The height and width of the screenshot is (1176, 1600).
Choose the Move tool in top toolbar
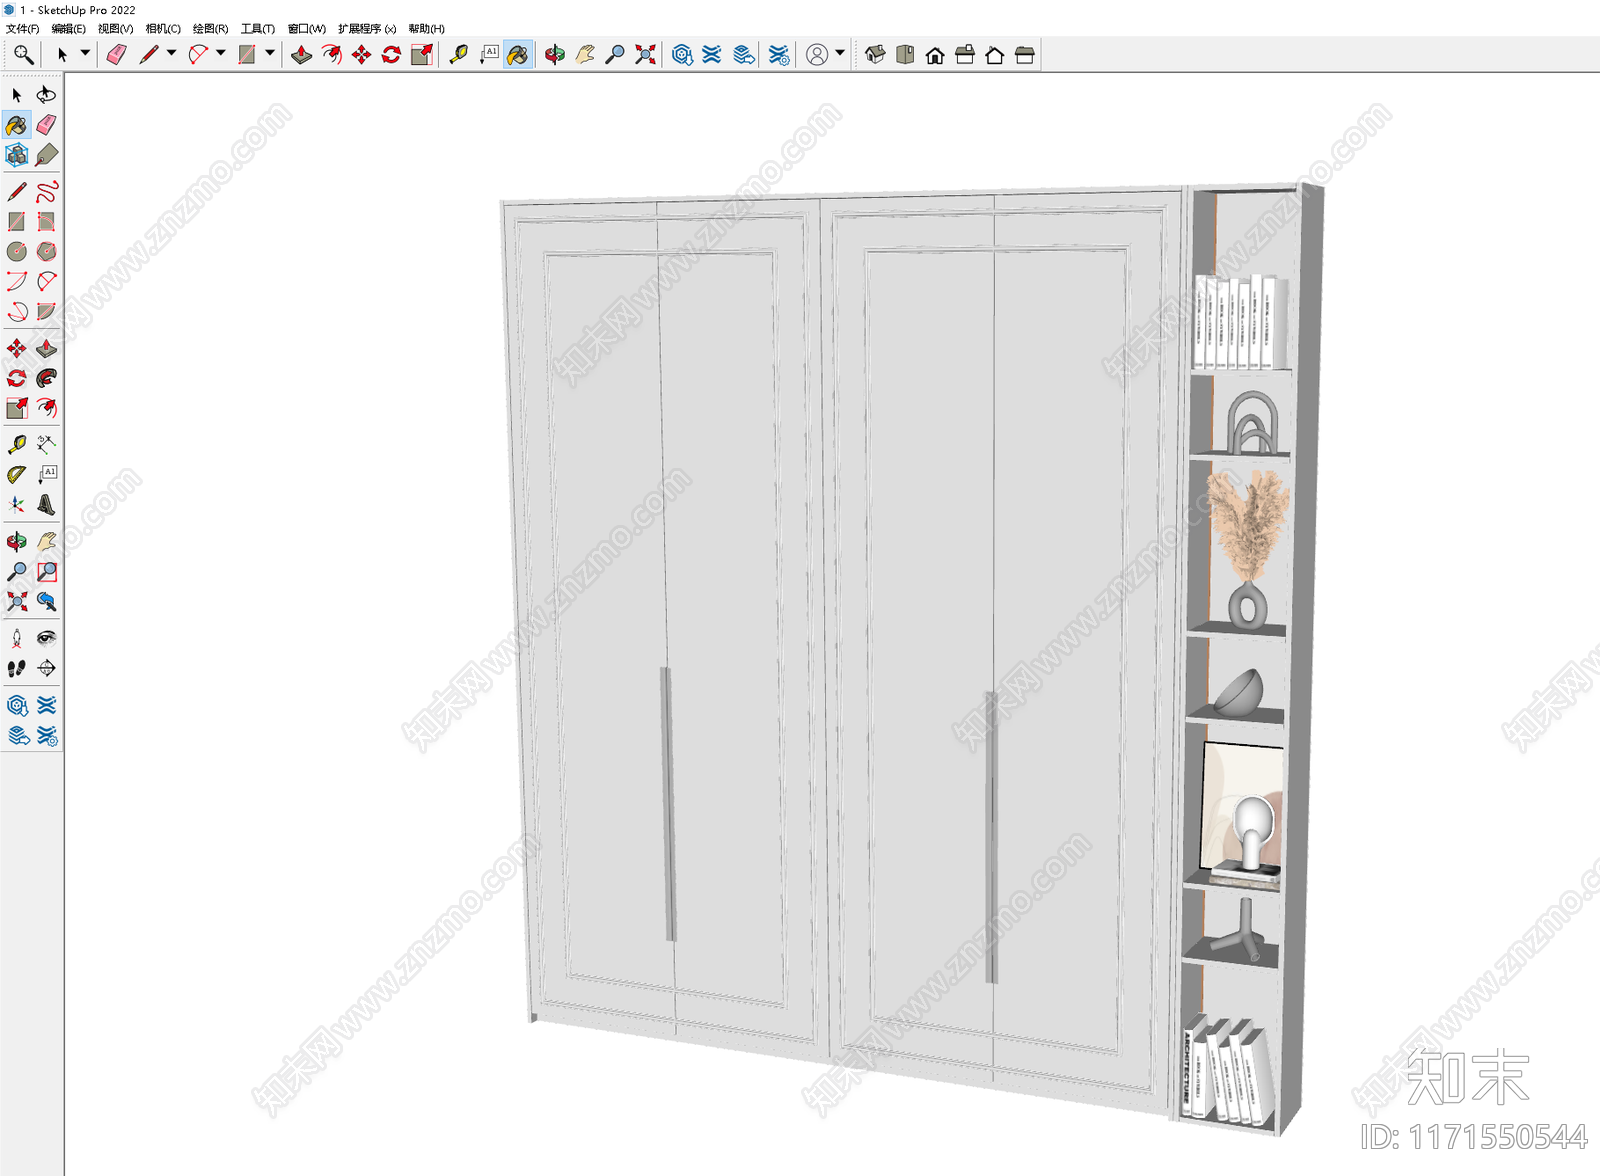(362, 55)
